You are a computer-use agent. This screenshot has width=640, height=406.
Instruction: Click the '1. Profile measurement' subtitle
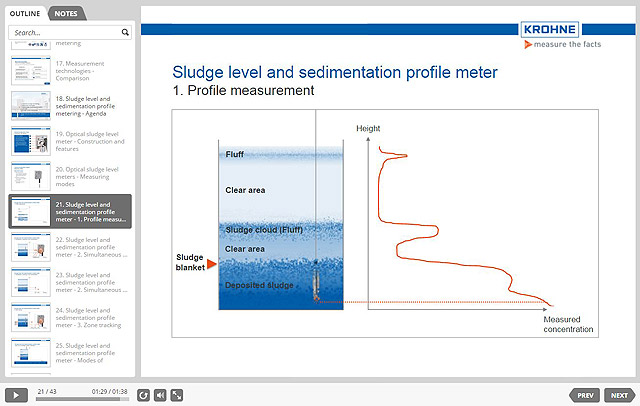tap(243, 90)
